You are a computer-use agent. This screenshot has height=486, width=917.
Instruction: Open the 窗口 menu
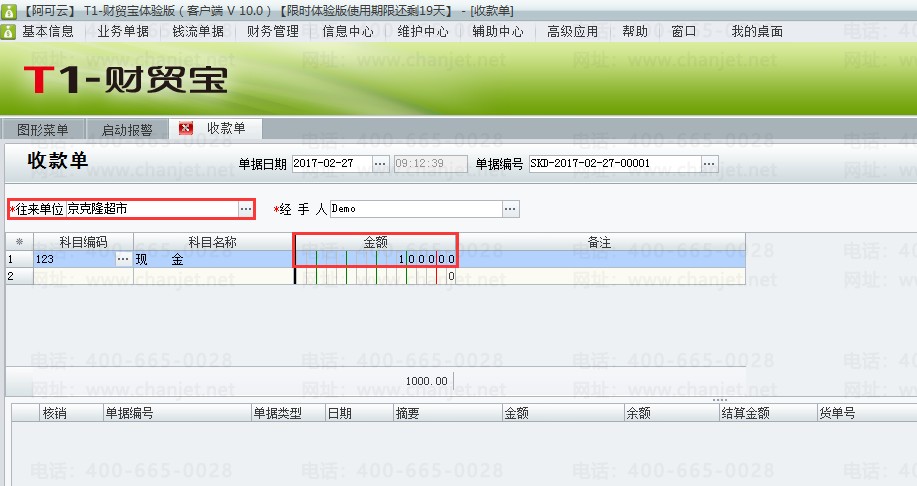[x=684, y=32]
